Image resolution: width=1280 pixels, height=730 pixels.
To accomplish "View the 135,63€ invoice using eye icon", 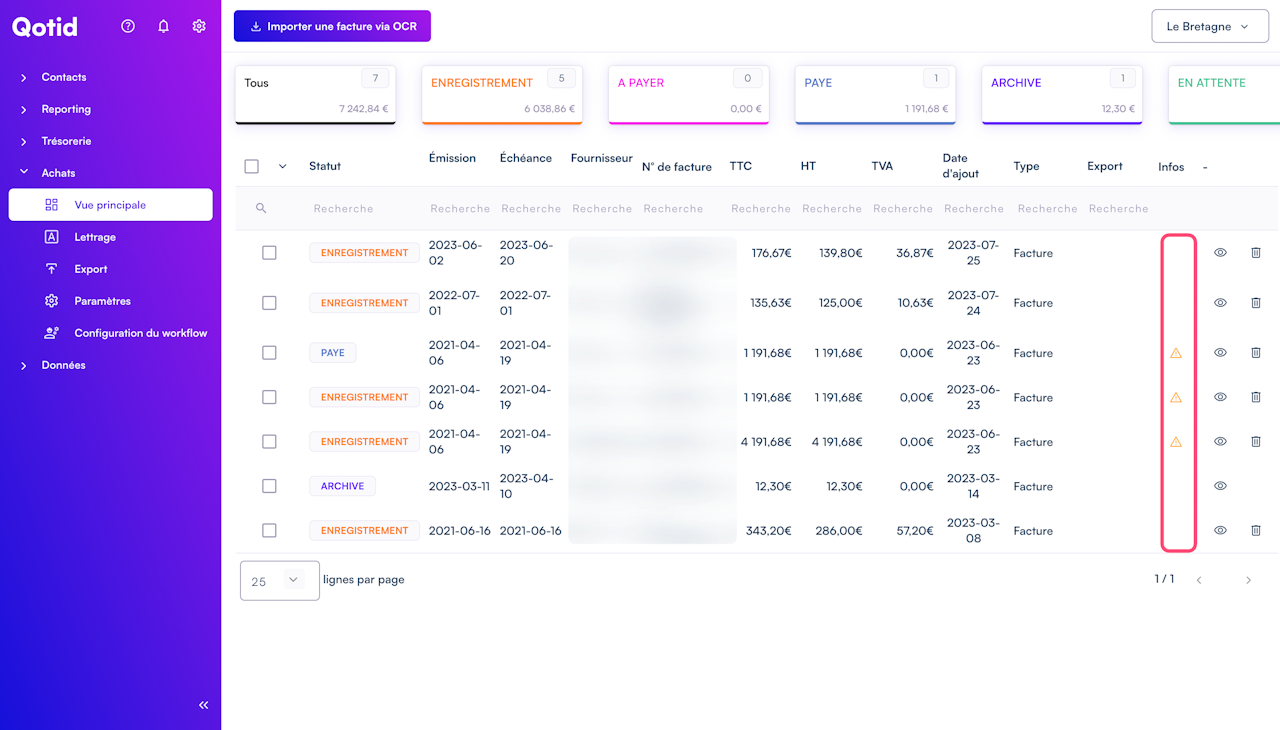I will (x=1220, y=303).
